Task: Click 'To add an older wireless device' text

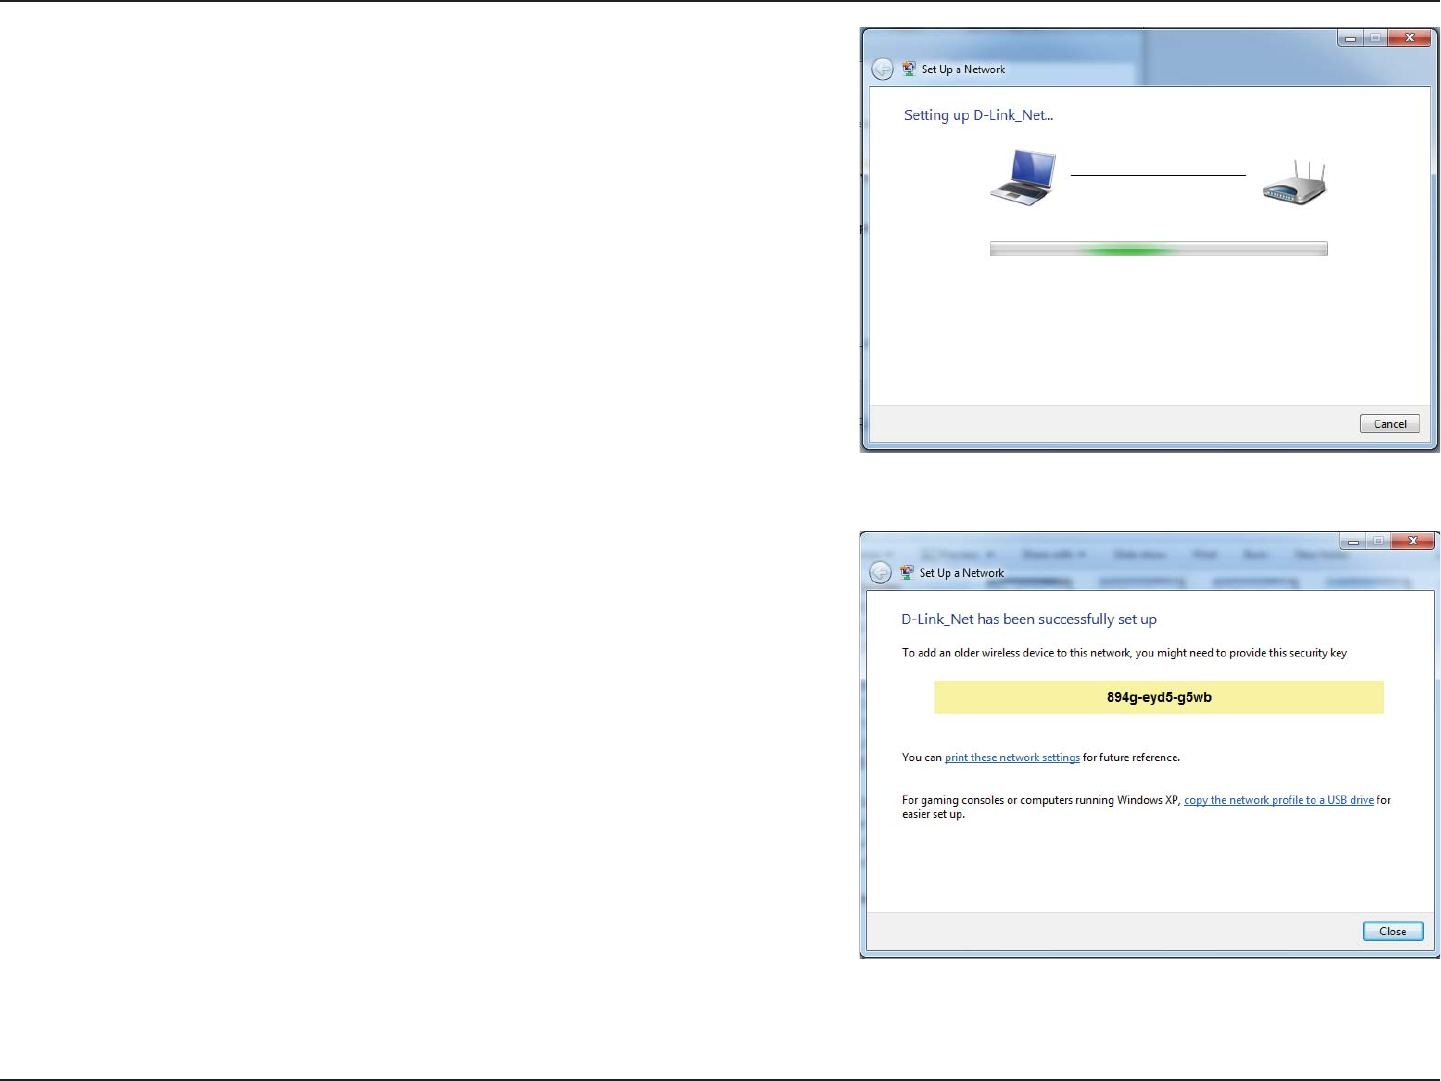Action: click(1124, 653)
